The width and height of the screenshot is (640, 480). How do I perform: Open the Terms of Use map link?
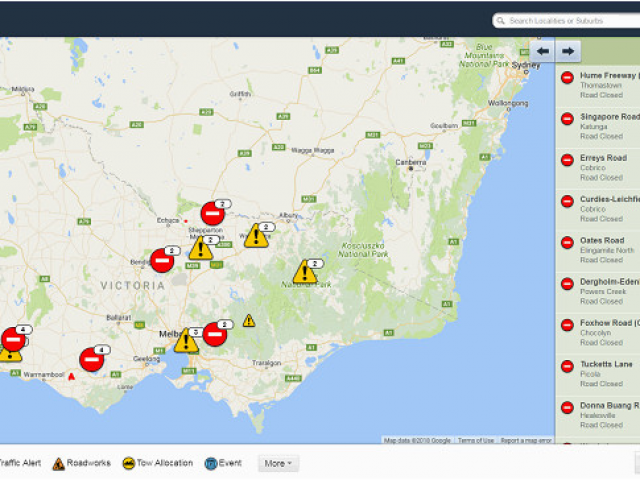click(x=476, y=440)
